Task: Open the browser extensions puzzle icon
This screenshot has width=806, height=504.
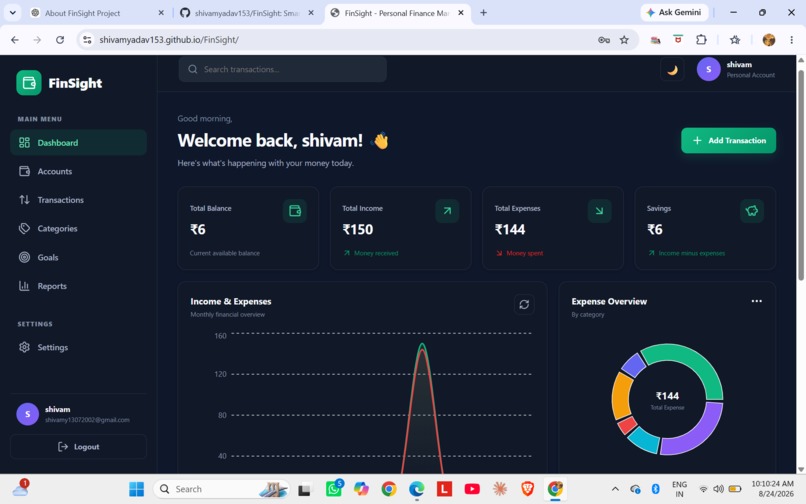Action: tap(701, 40)
